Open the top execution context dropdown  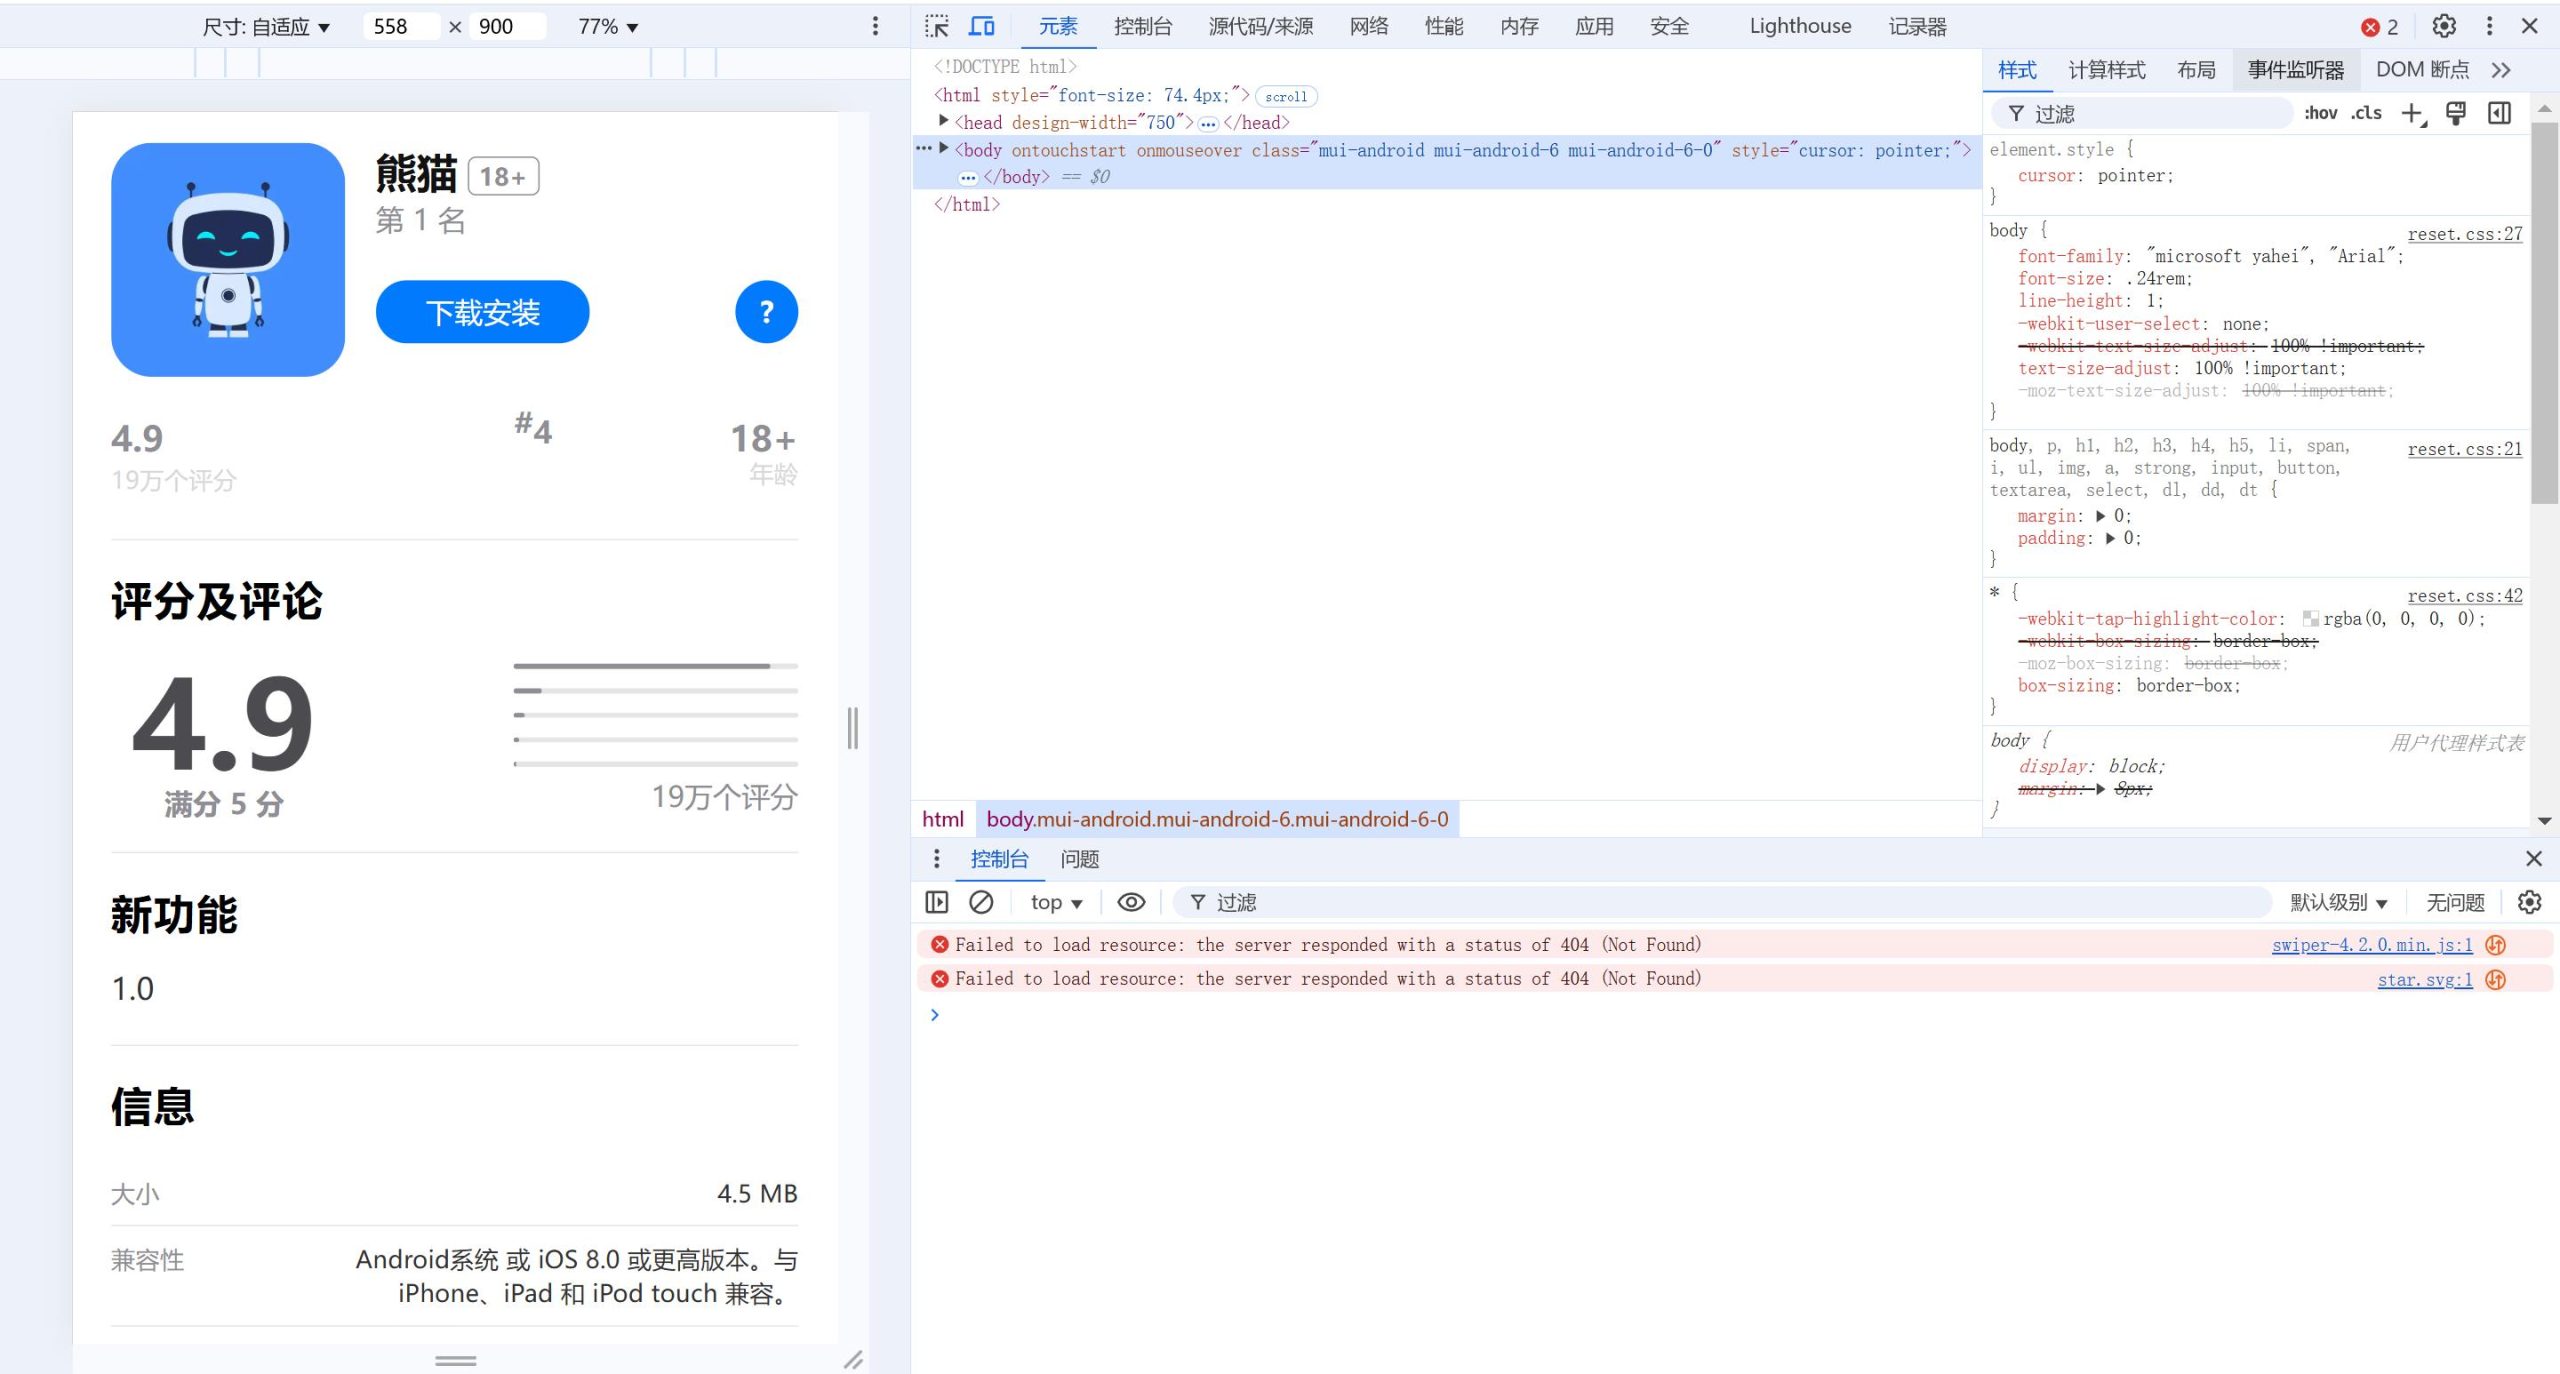pos(1056,902)
